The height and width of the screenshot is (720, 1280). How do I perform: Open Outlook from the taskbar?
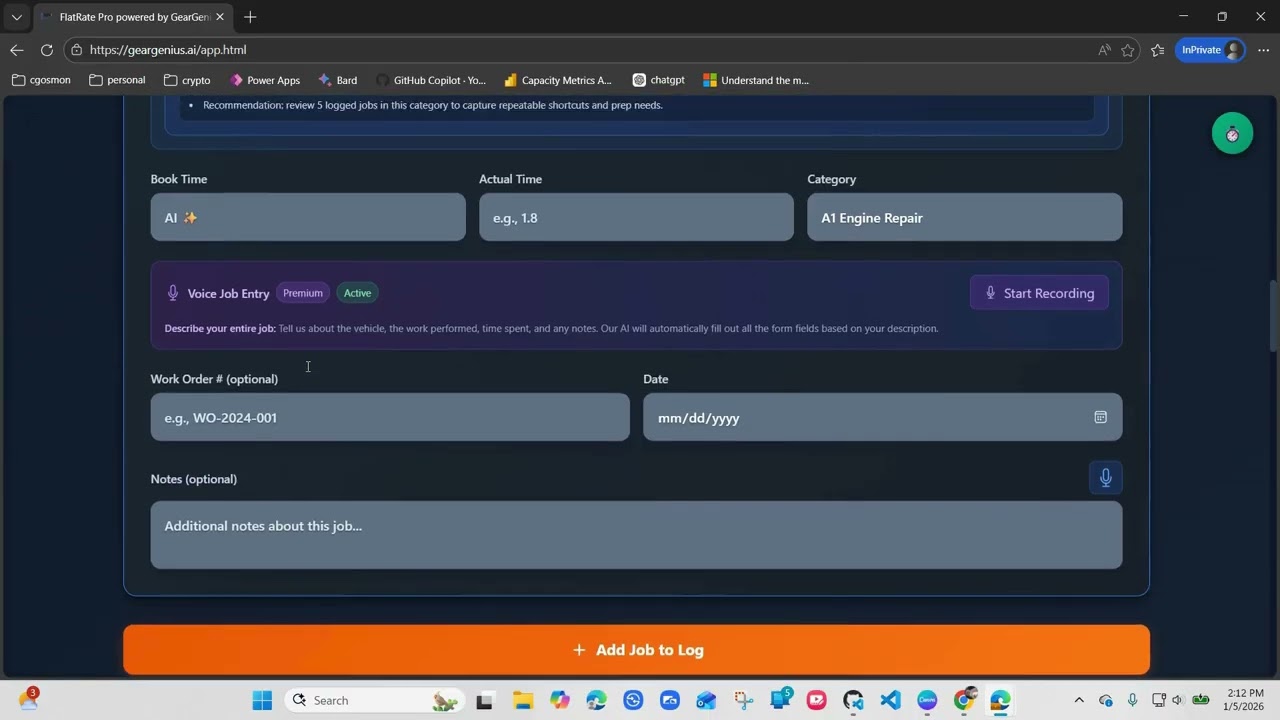coord(706,700)
